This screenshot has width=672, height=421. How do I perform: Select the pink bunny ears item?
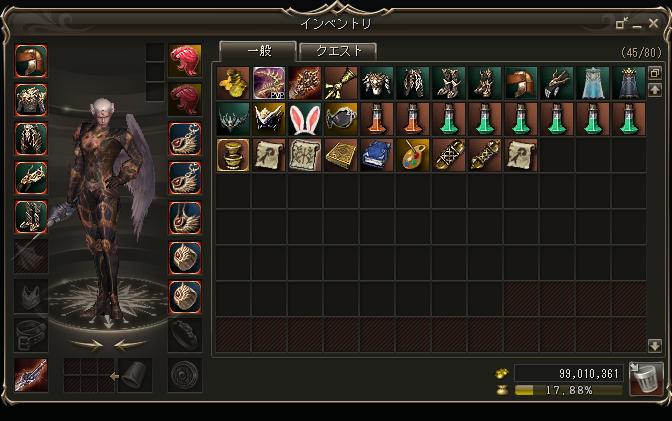coord(305,119)
